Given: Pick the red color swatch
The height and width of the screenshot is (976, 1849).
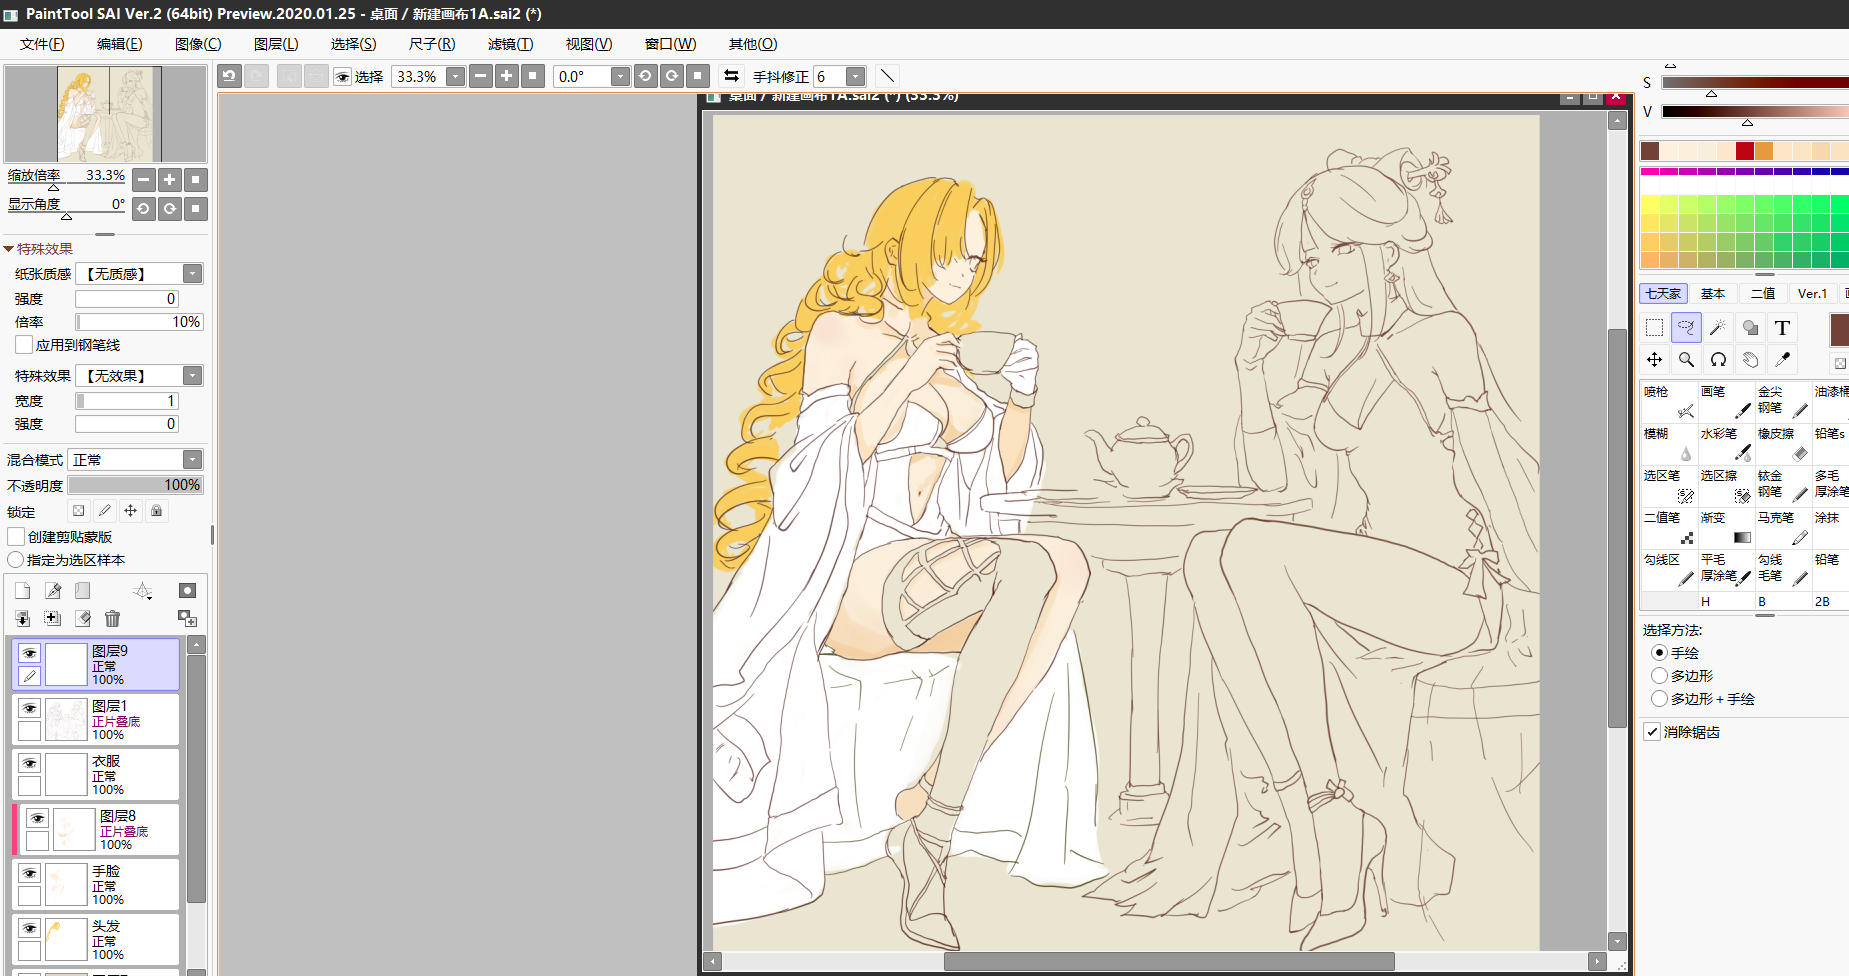Looking at the screenshot, I should pos(1745,151).
